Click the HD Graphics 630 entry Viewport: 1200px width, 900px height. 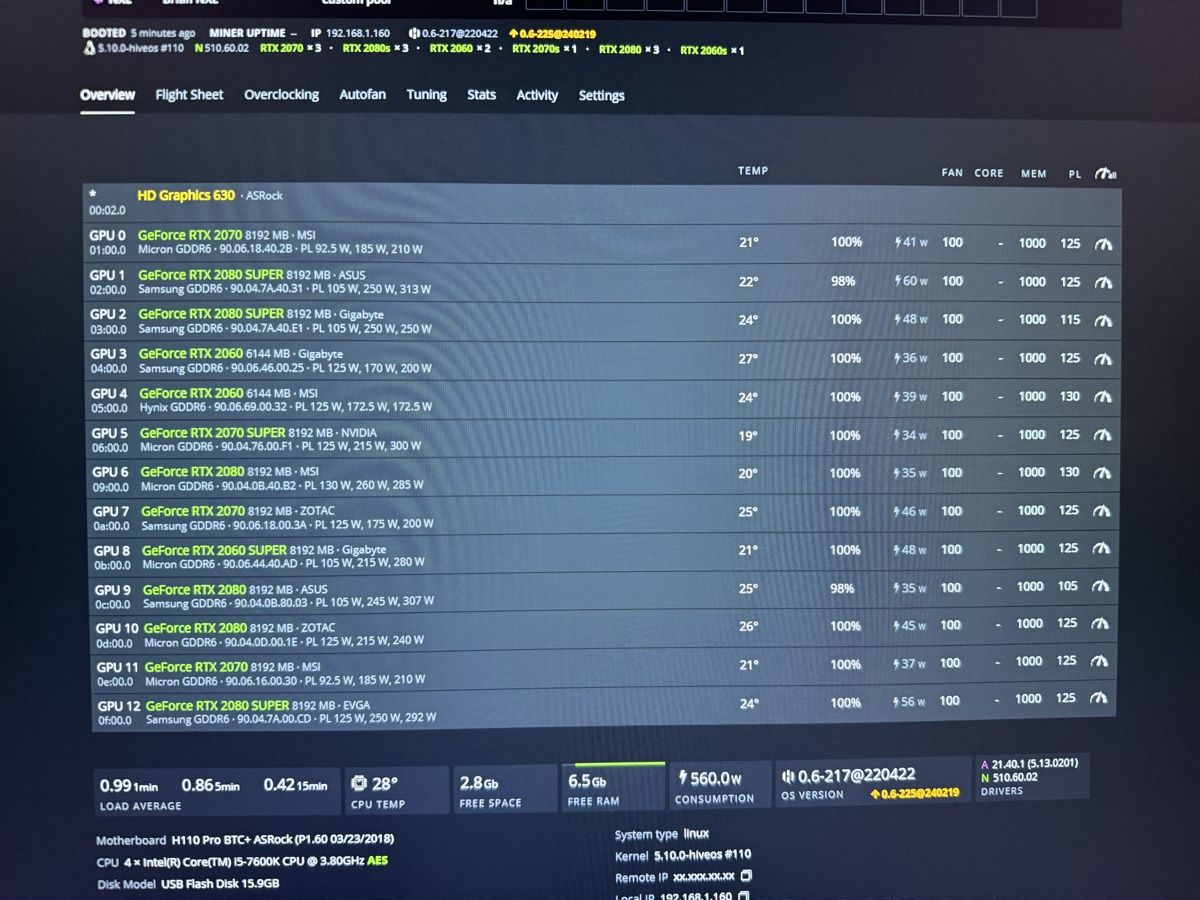(185, 195)
